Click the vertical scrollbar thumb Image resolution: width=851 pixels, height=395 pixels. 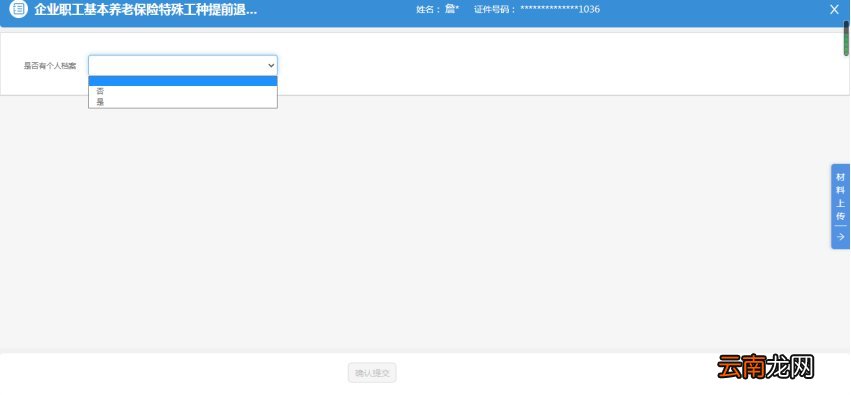(x=846, y=38)
